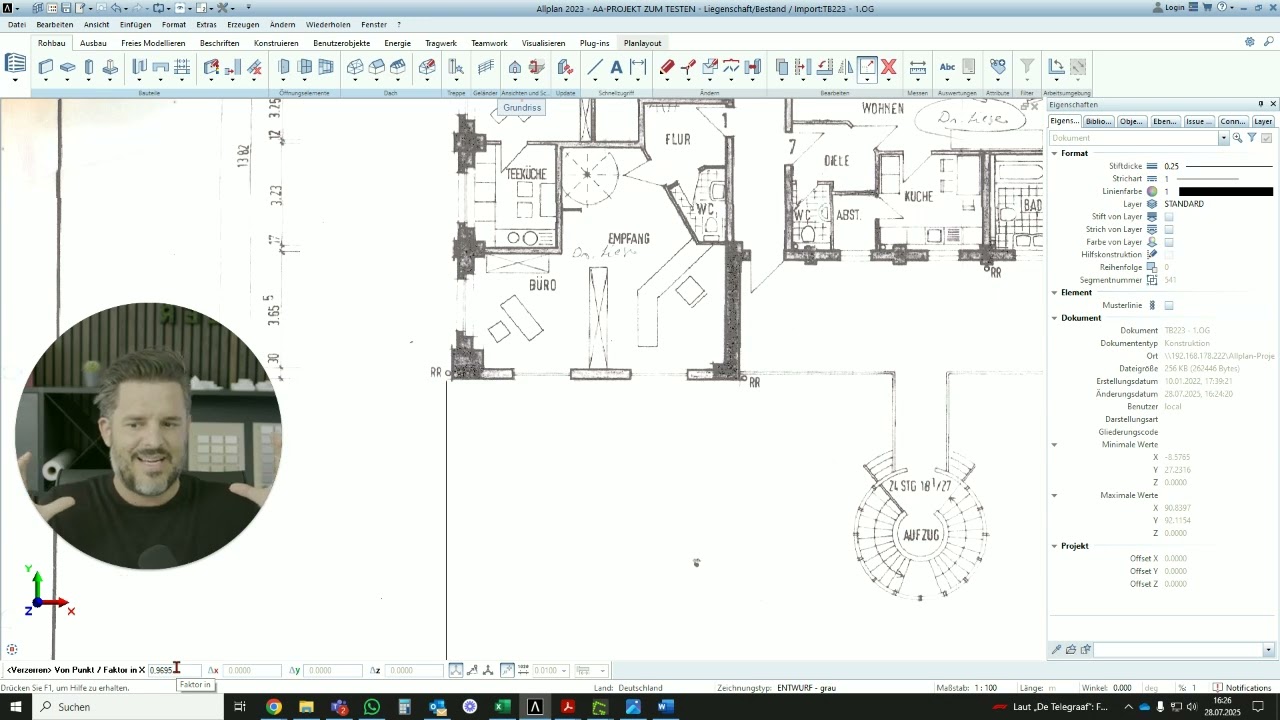
Task: Click the red X delete tool
Action: [x=888, y=67]
